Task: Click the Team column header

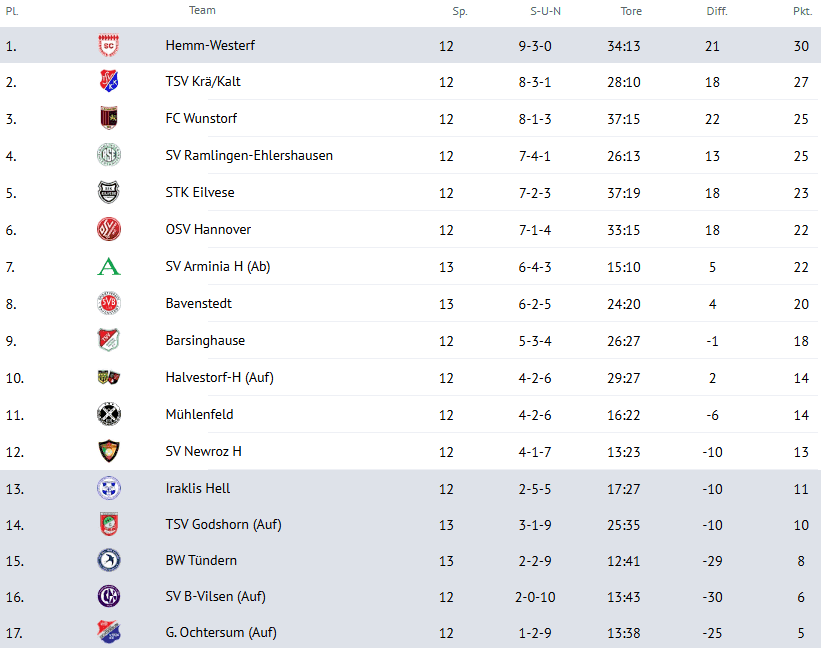Action: (202, 11)
